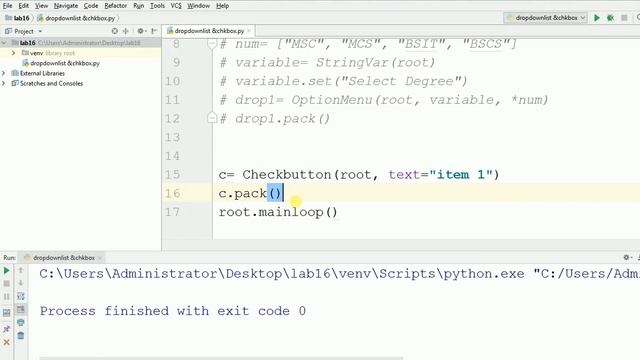This screenshot has width=640, height=360.
Task: Expand venv folder arrow
Action: click(13, 53)
